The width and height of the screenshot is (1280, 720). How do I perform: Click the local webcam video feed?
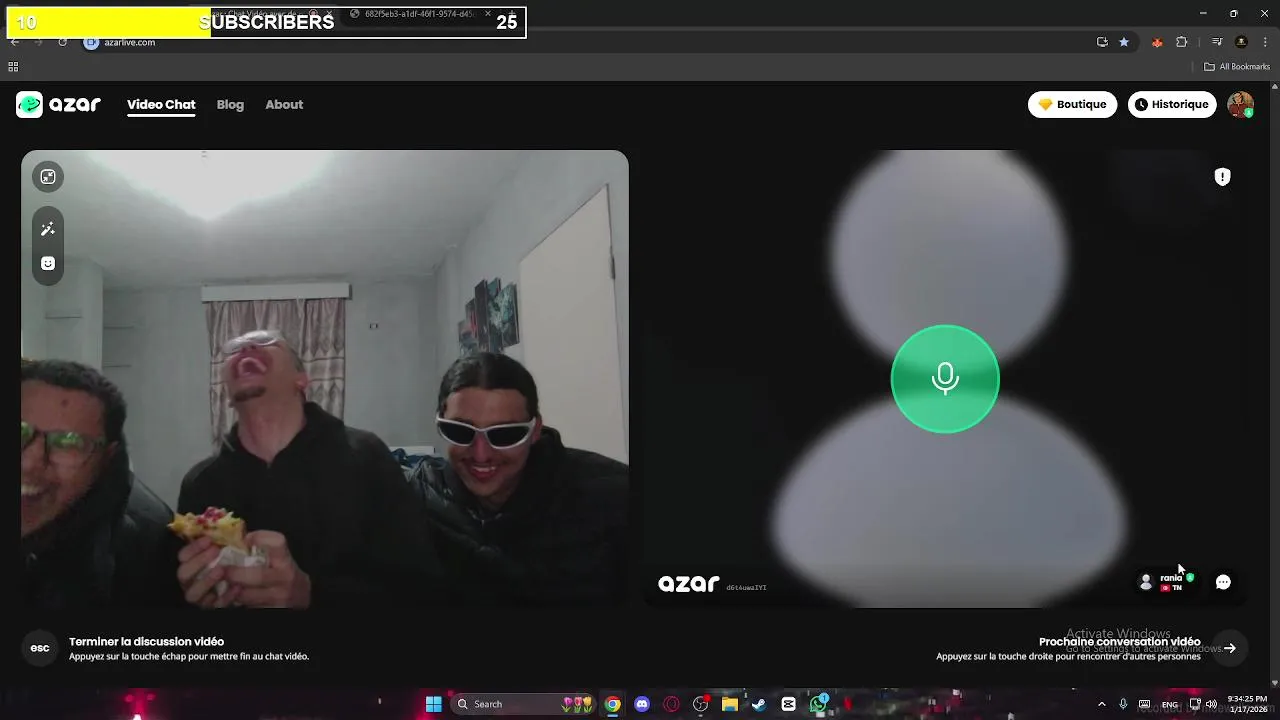325,379
